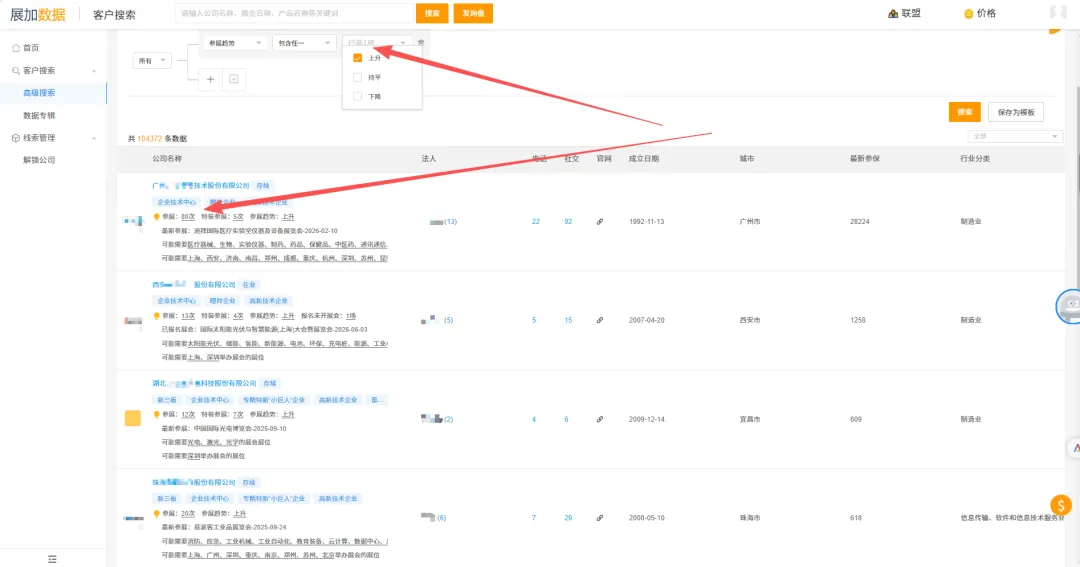This screenshot has height=567, width=1080.
Task: Click the user avatar in top right
Action: click(1058, 12)
